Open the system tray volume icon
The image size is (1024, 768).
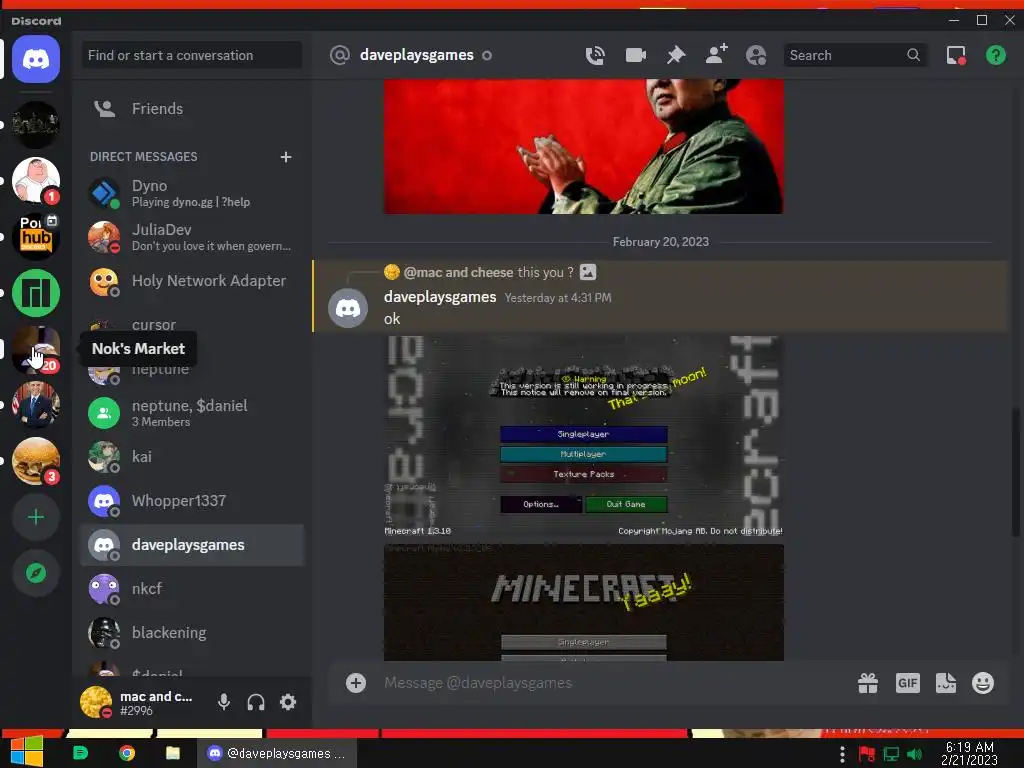click(915, 754)
